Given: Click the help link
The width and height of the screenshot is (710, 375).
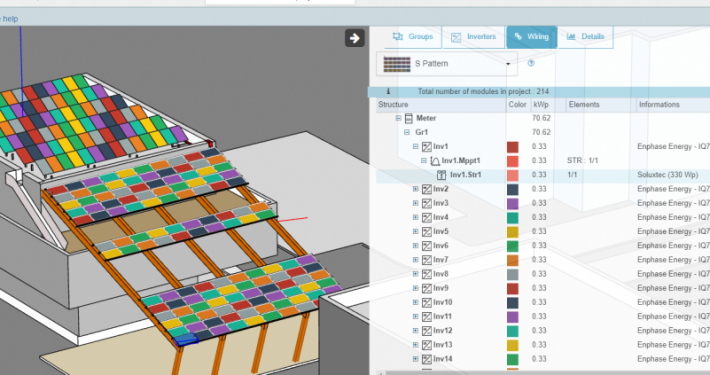Looking at the screenshot, I should (10, 19).
